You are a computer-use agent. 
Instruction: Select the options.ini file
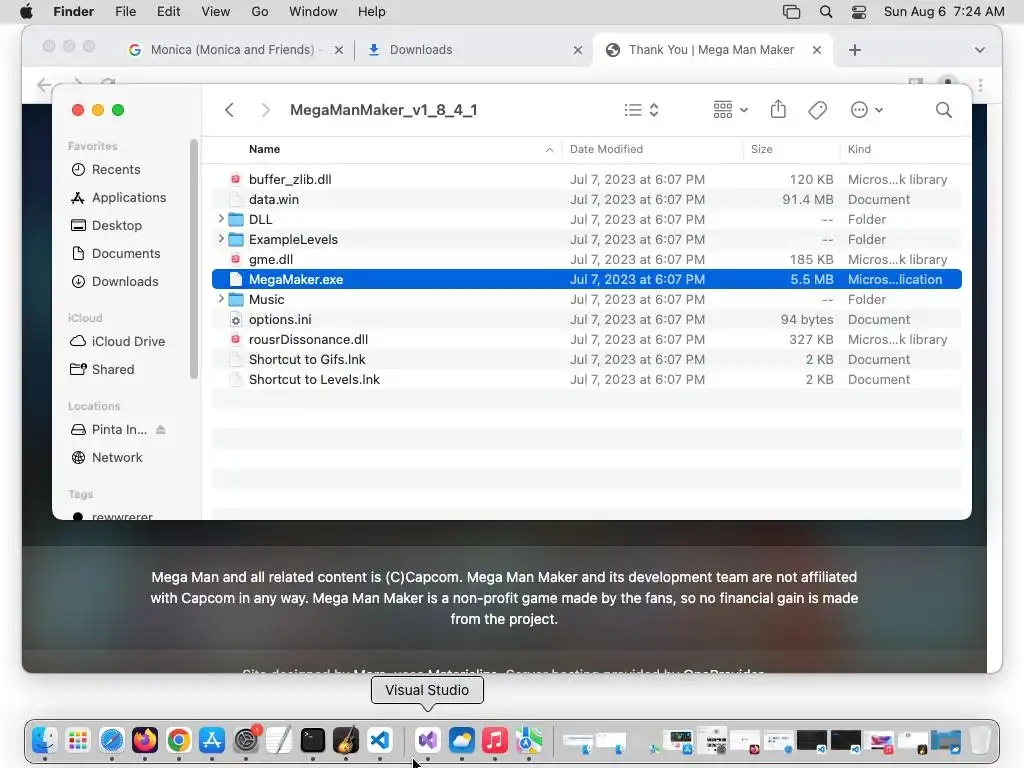tap(586, 319)
